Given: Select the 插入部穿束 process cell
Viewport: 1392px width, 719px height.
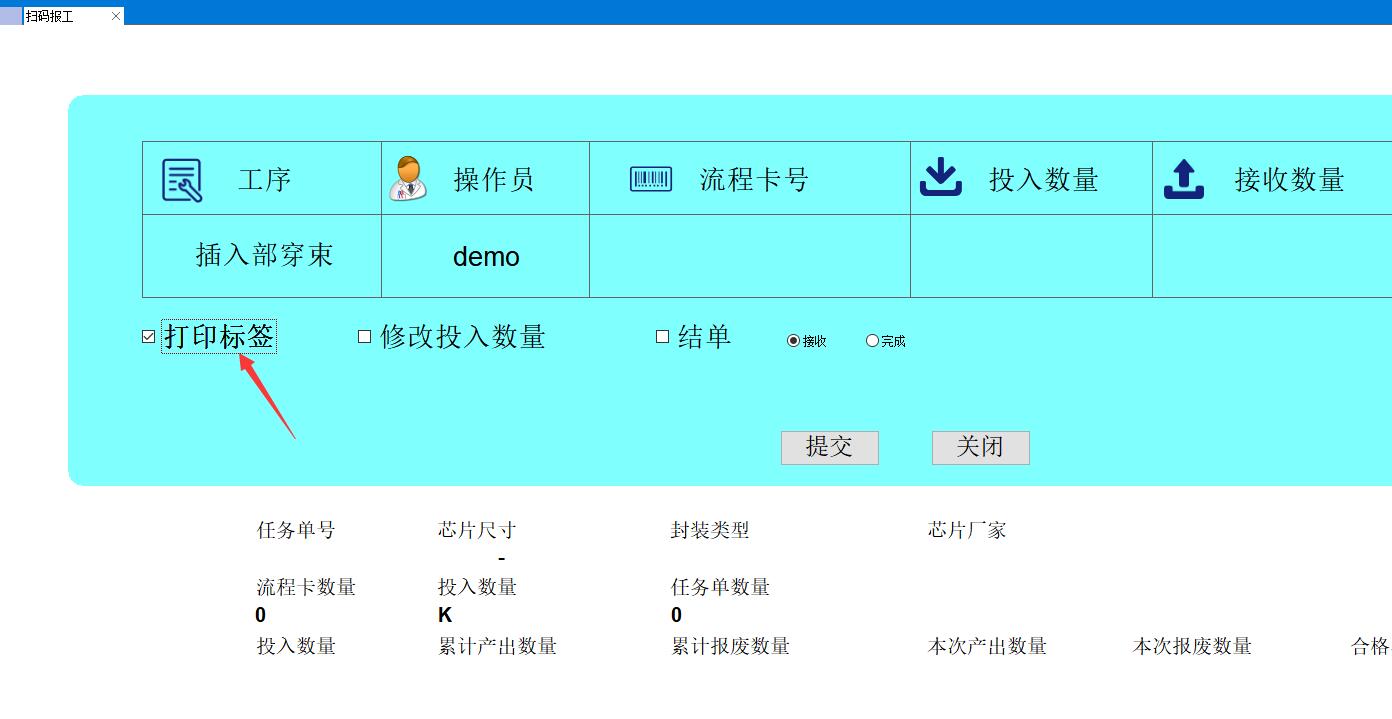Looking at the screenshot, I should [x=263, y=256].
